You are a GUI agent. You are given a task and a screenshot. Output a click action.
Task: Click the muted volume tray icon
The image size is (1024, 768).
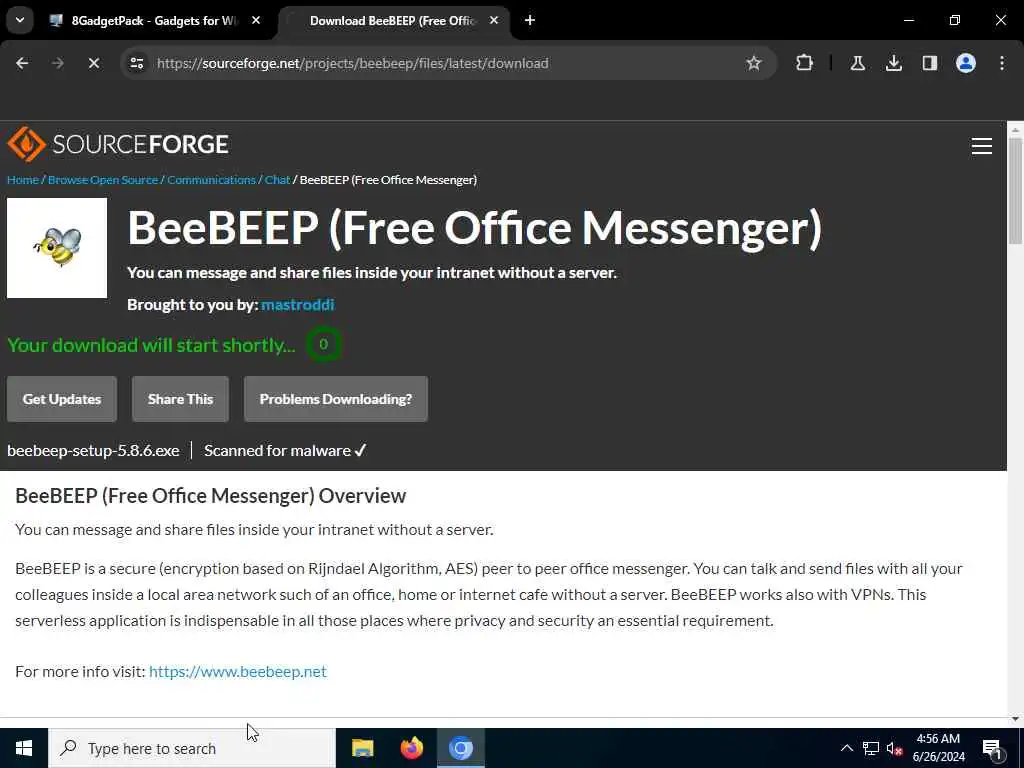pyautogui.click(x=895, y=748)
